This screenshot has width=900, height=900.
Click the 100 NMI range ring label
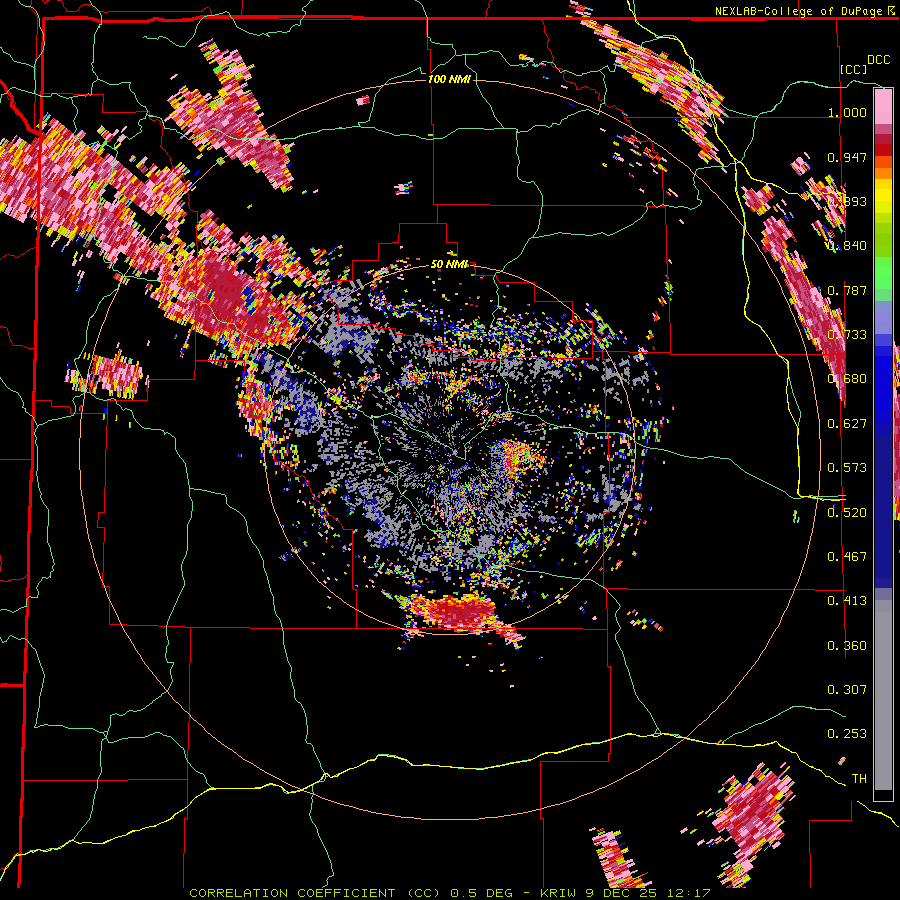click(449, 79)
